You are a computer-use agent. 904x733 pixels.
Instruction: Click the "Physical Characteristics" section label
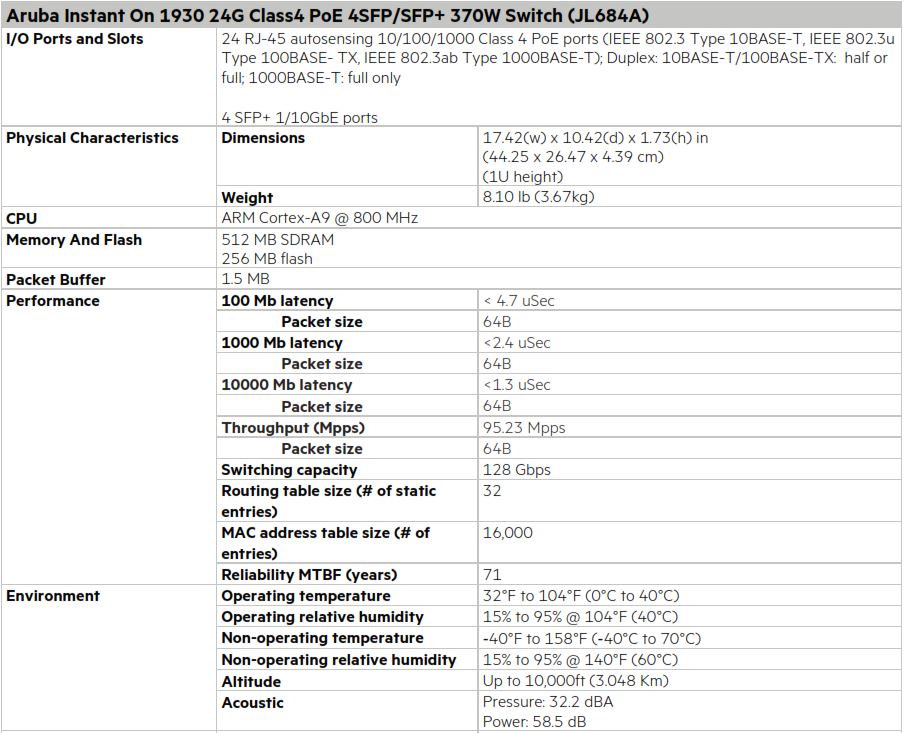[92, 138]
